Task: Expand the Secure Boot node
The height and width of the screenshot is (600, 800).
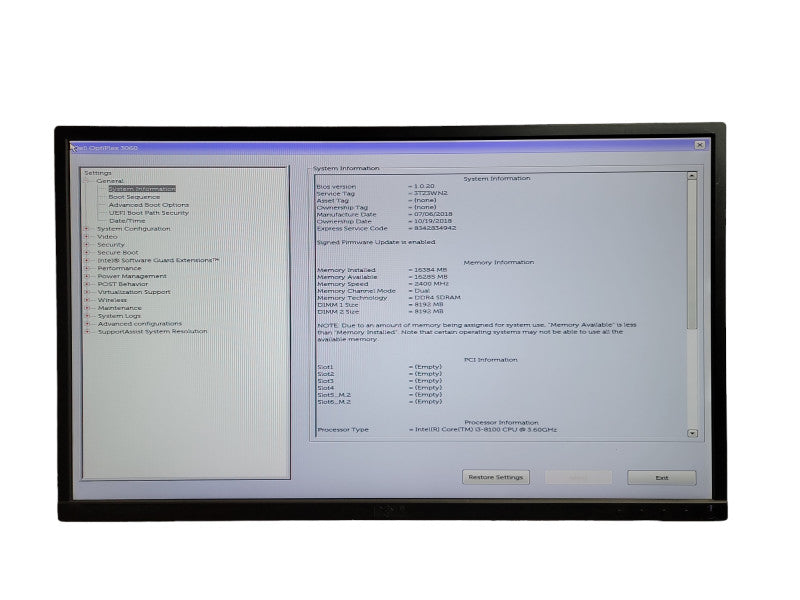Action: (x=87, y=253)
